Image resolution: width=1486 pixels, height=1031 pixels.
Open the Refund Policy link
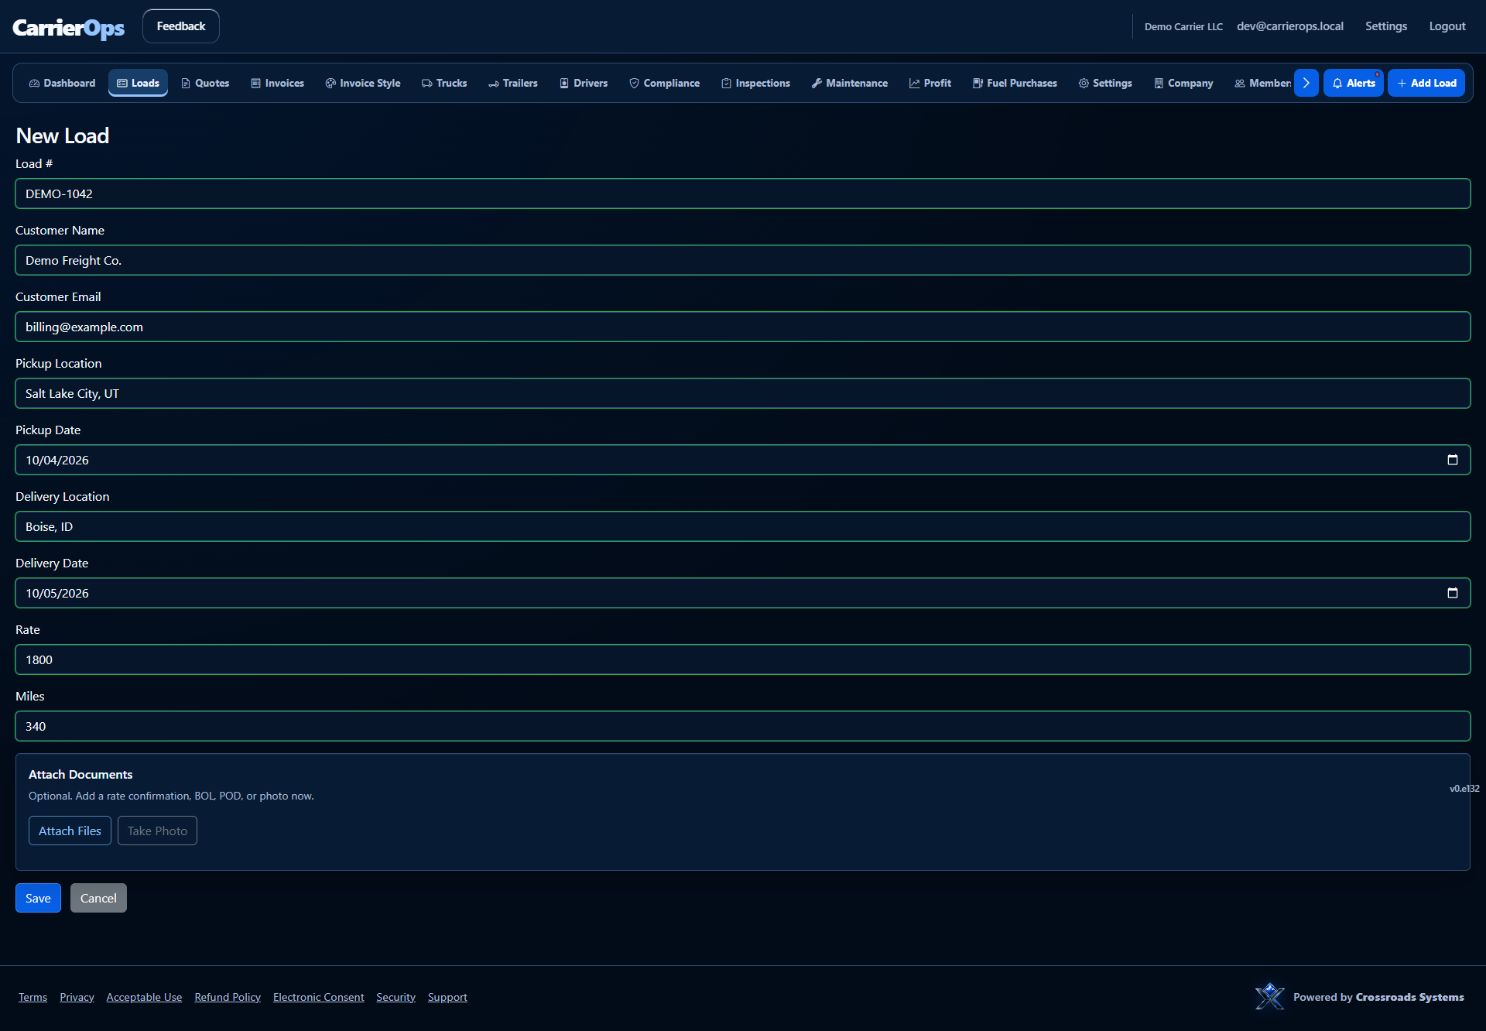click(x=227, y=997)
